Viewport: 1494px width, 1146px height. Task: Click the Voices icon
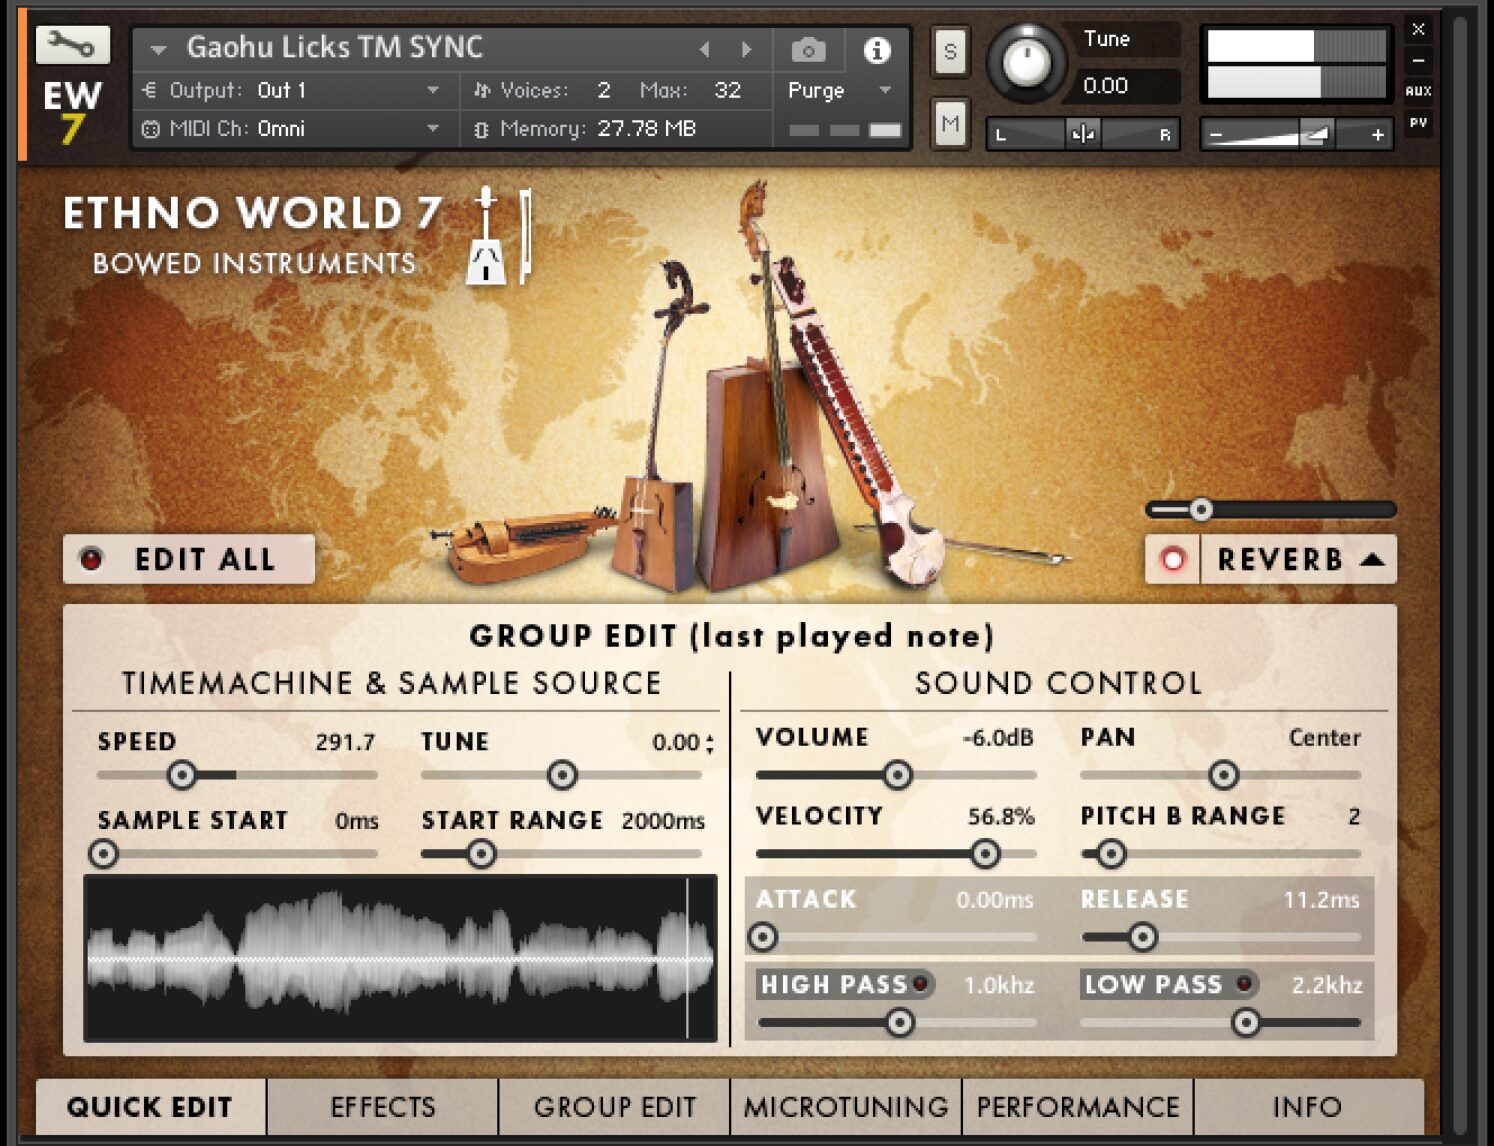tap(482, 90)
